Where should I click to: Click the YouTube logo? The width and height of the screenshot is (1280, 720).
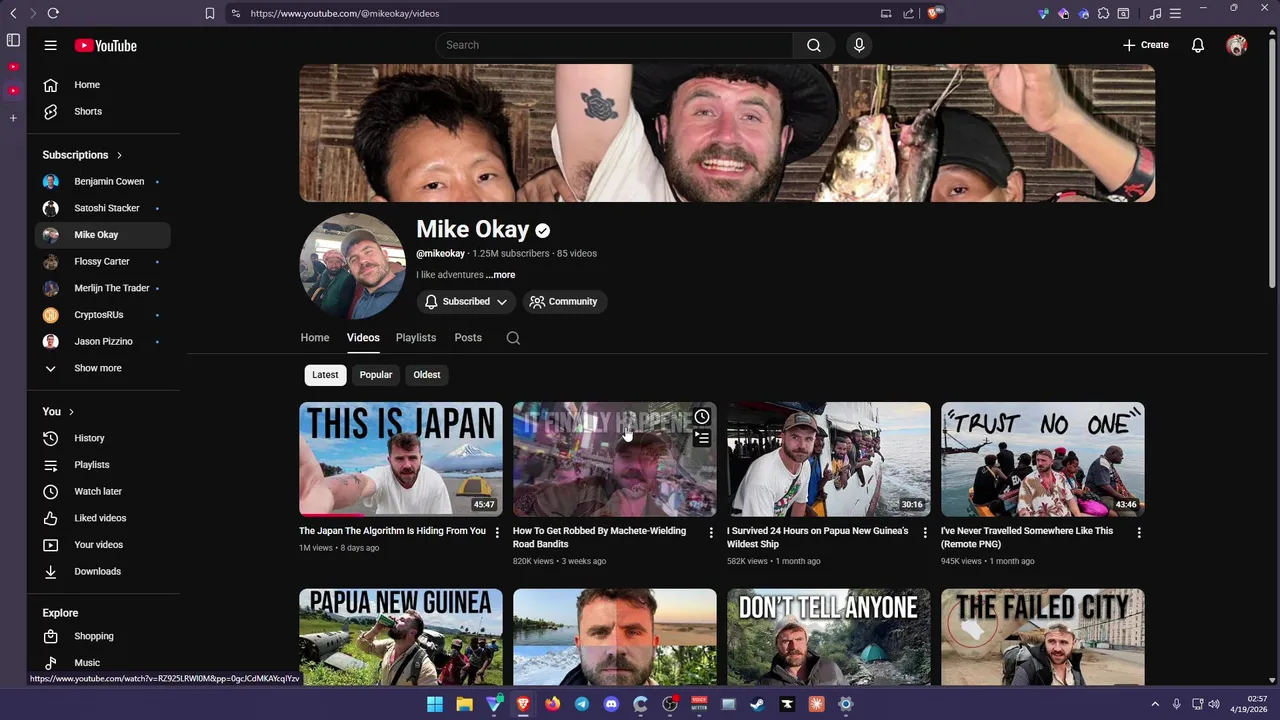[105, 45]
